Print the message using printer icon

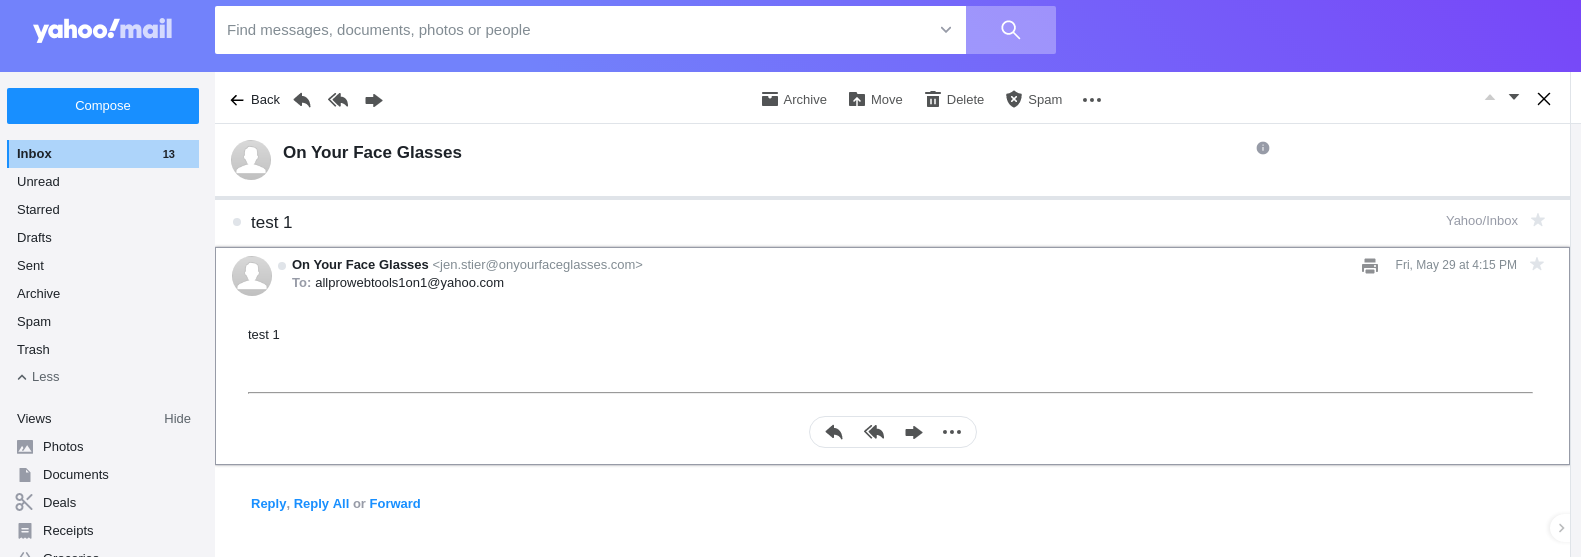(1370, 266)
